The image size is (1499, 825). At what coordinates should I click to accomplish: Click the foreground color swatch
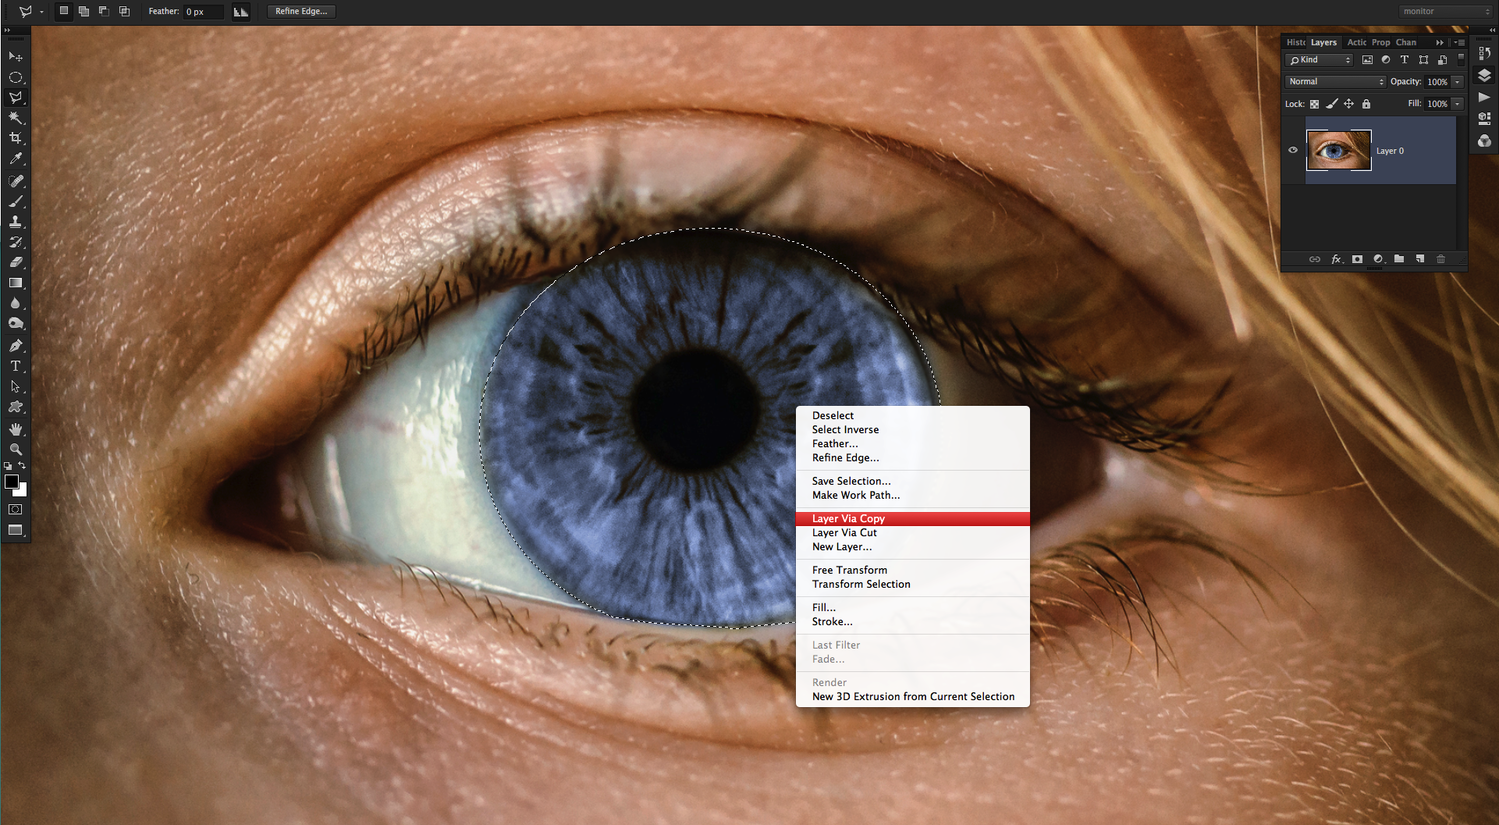coord(12,482)
